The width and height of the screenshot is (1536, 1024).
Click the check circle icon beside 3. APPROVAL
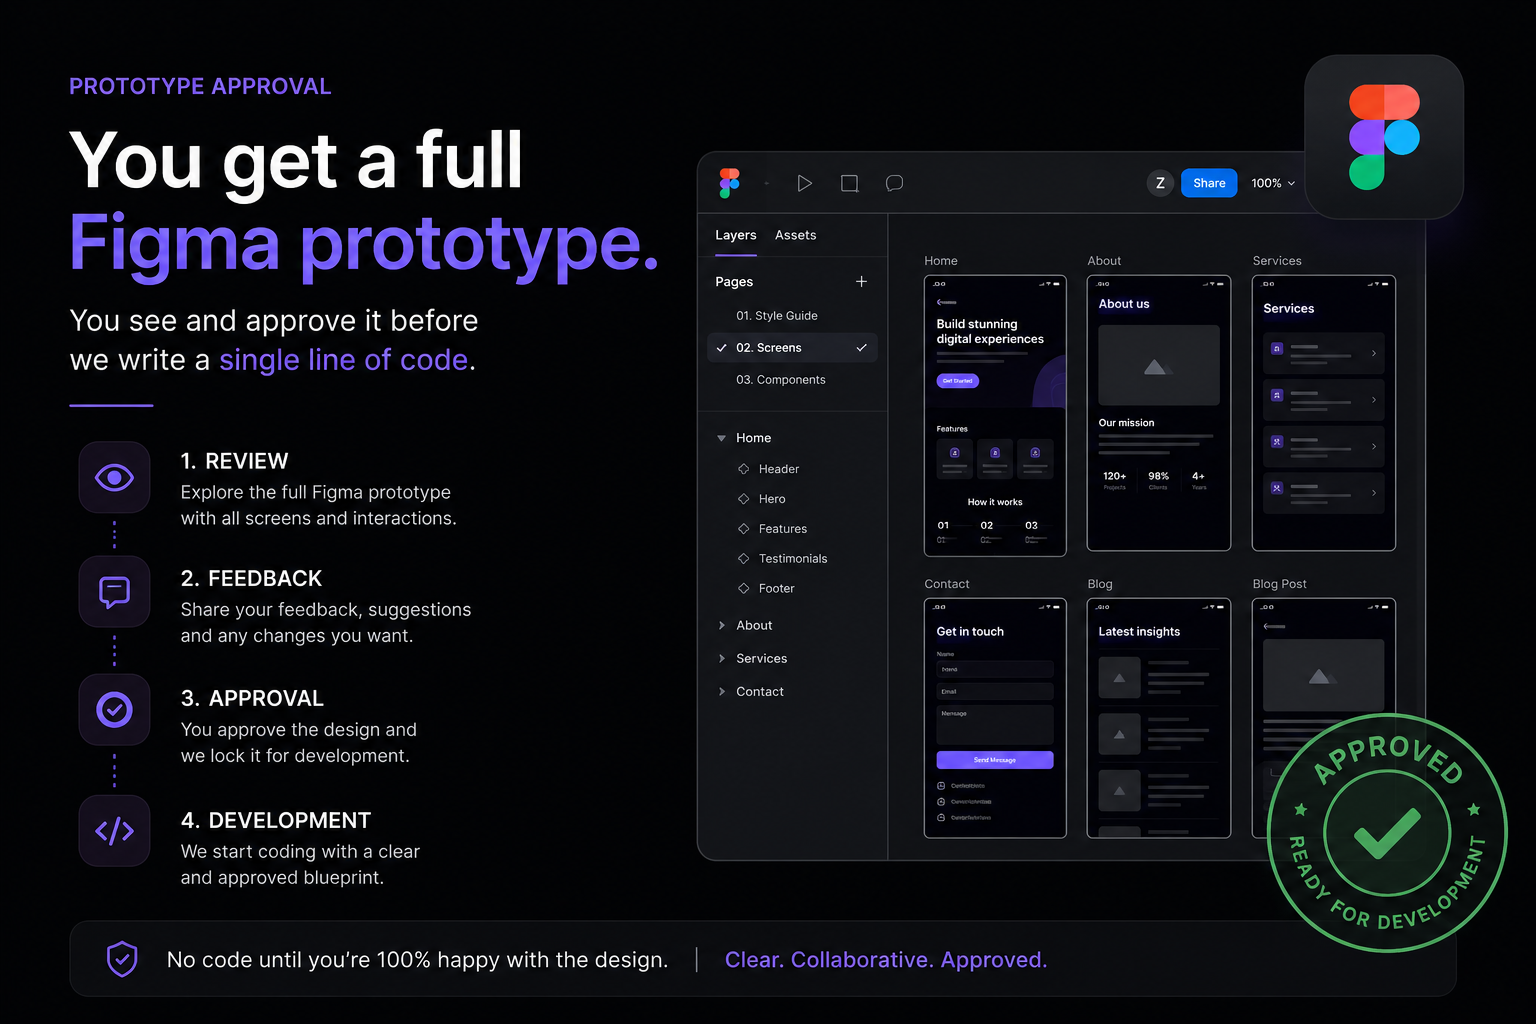tap(114, 710)
